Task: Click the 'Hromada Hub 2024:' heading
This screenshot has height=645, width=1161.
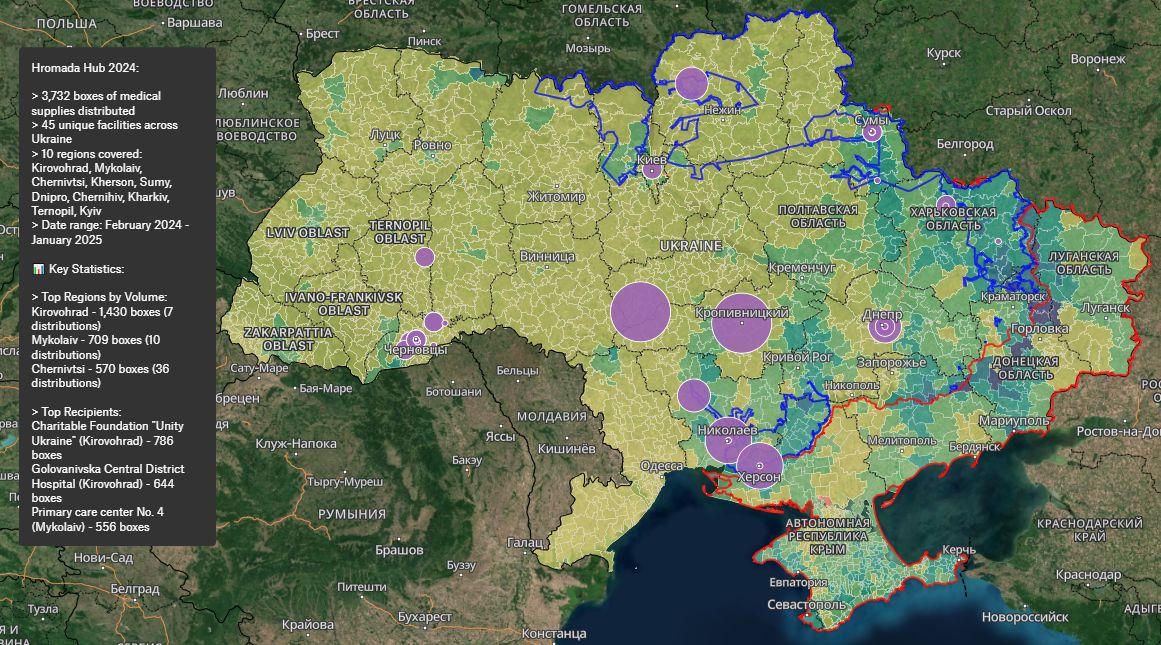Action: (85, 67)
